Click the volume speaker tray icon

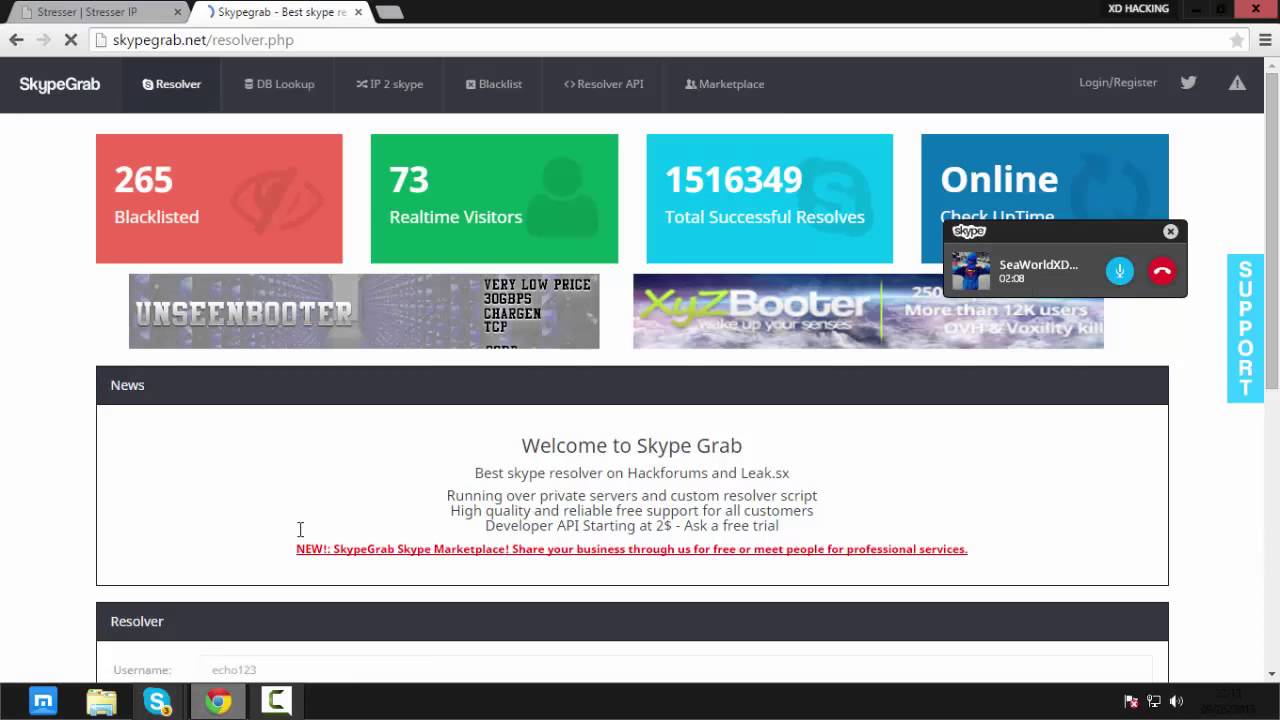coord(1176,701)
